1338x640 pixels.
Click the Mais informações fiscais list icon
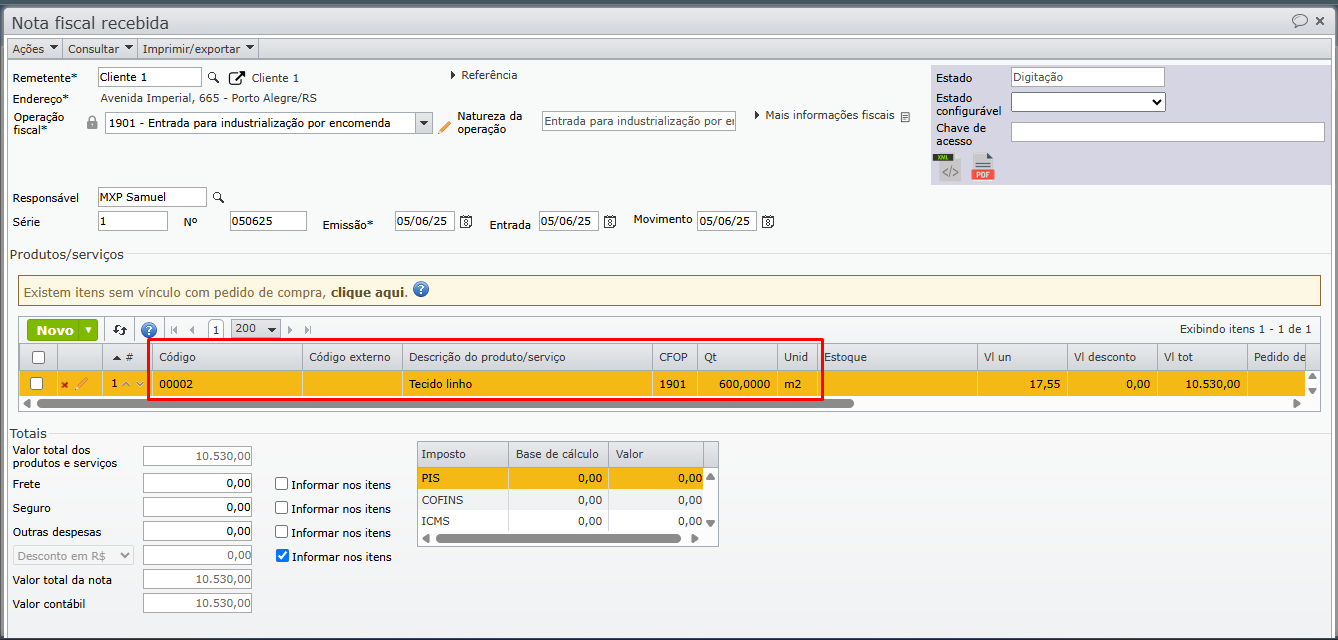tap(905, 117)
